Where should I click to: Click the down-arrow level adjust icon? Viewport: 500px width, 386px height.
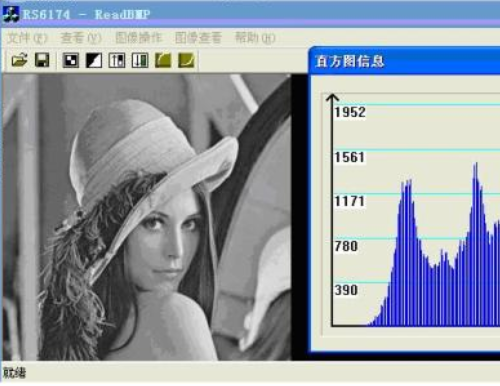pyautogui.click(x=140, y=61)
